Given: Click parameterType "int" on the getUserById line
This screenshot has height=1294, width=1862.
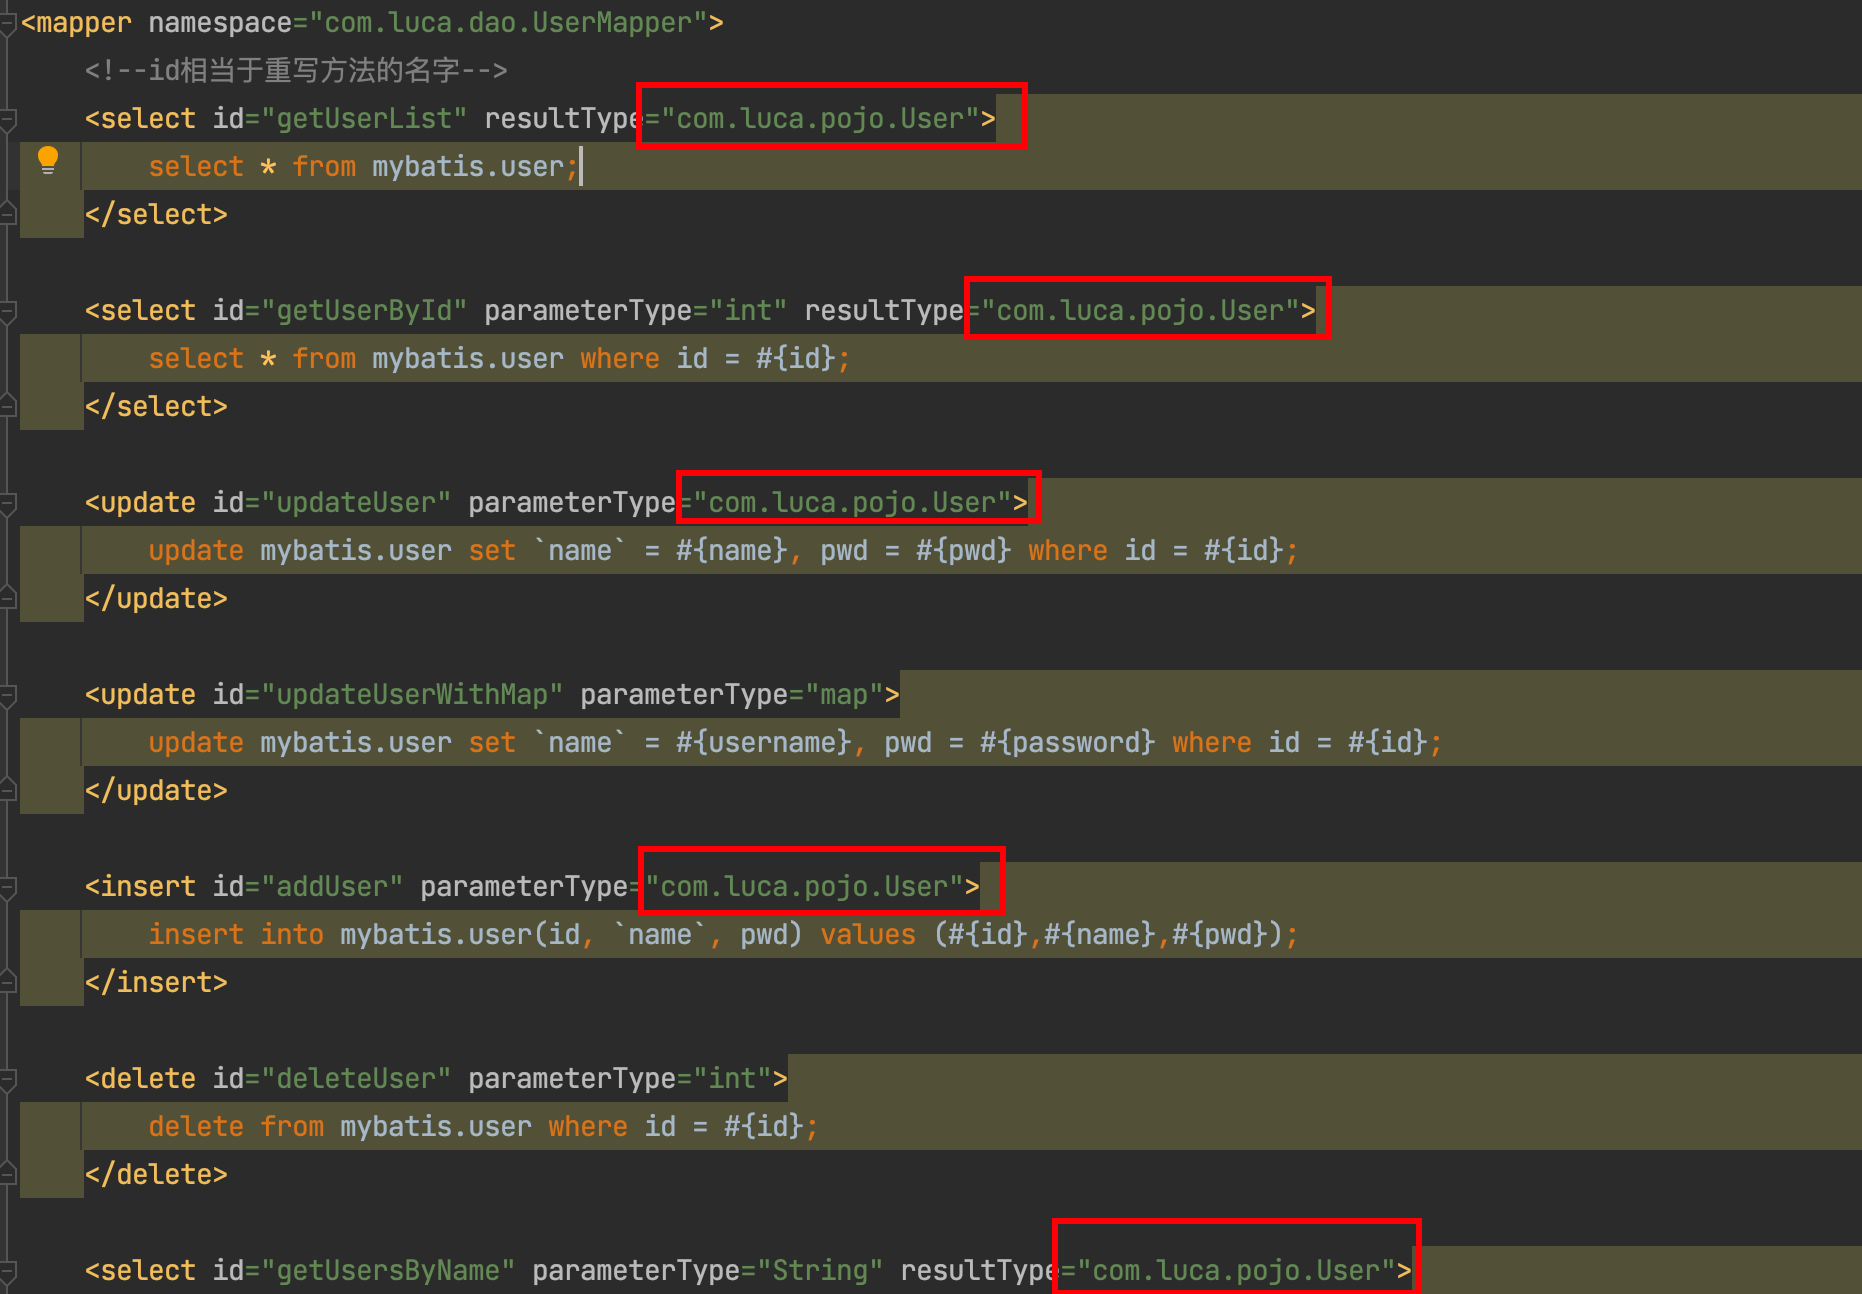Looking at the screenshot, I should pos(748,311).
